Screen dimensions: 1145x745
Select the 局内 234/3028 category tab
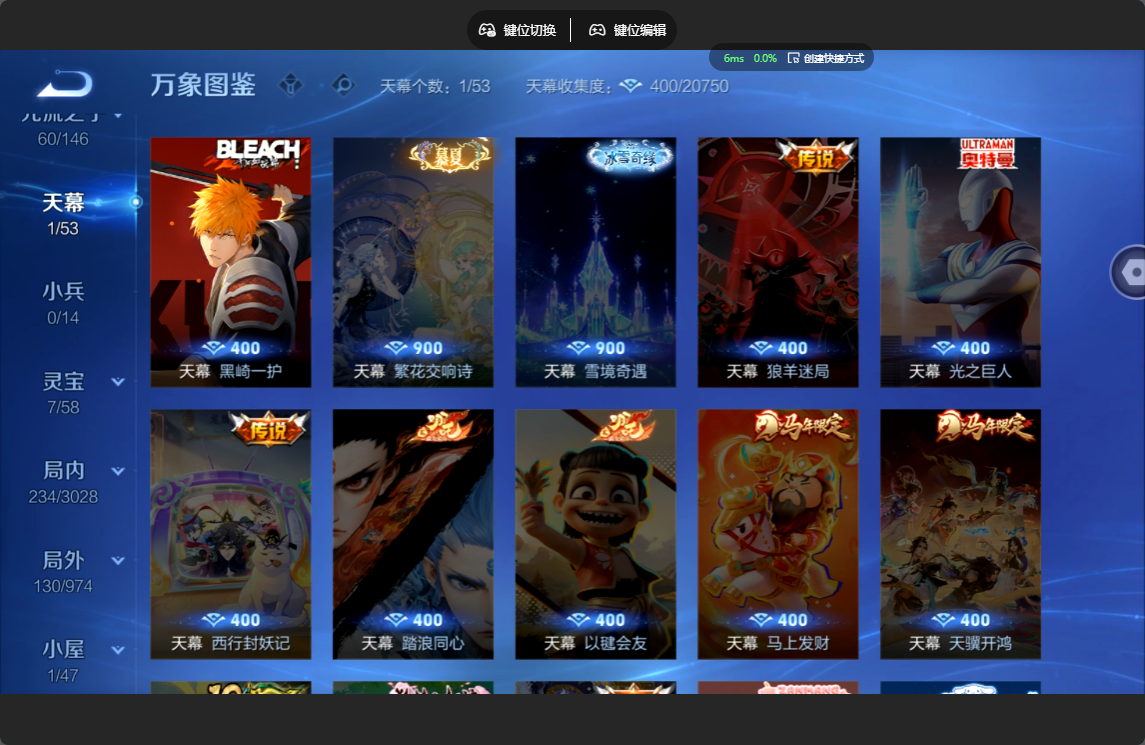(x=64, y=482)
